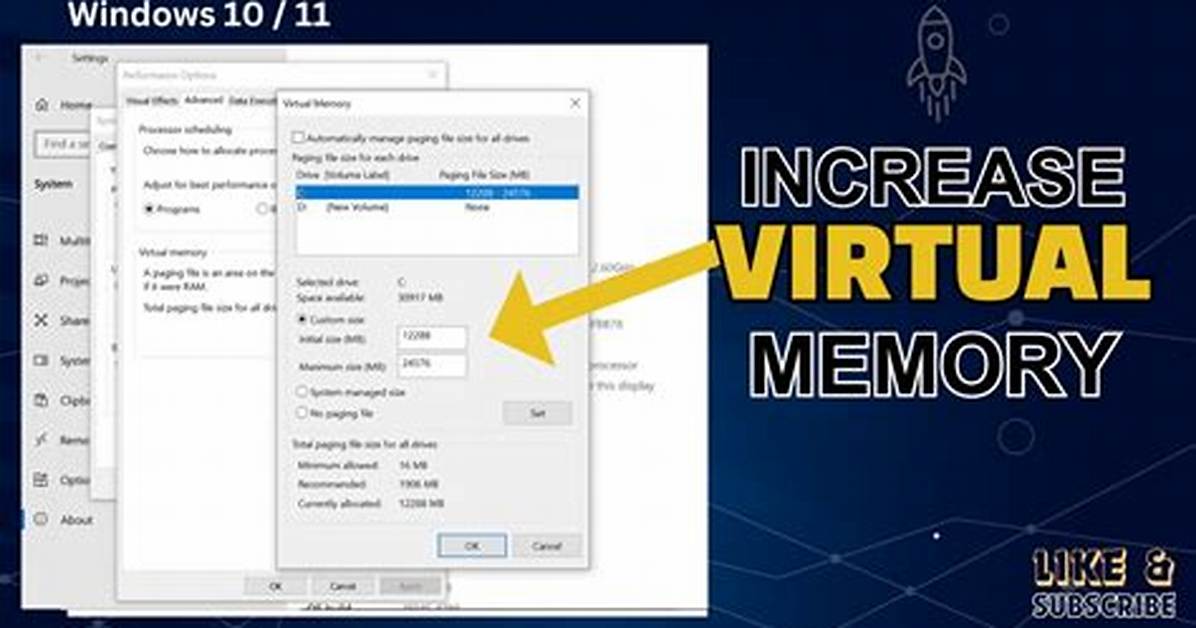Screen dimensions: 1196x628
Task: Open Optional features sidebar icon
Action: (41, 480)
